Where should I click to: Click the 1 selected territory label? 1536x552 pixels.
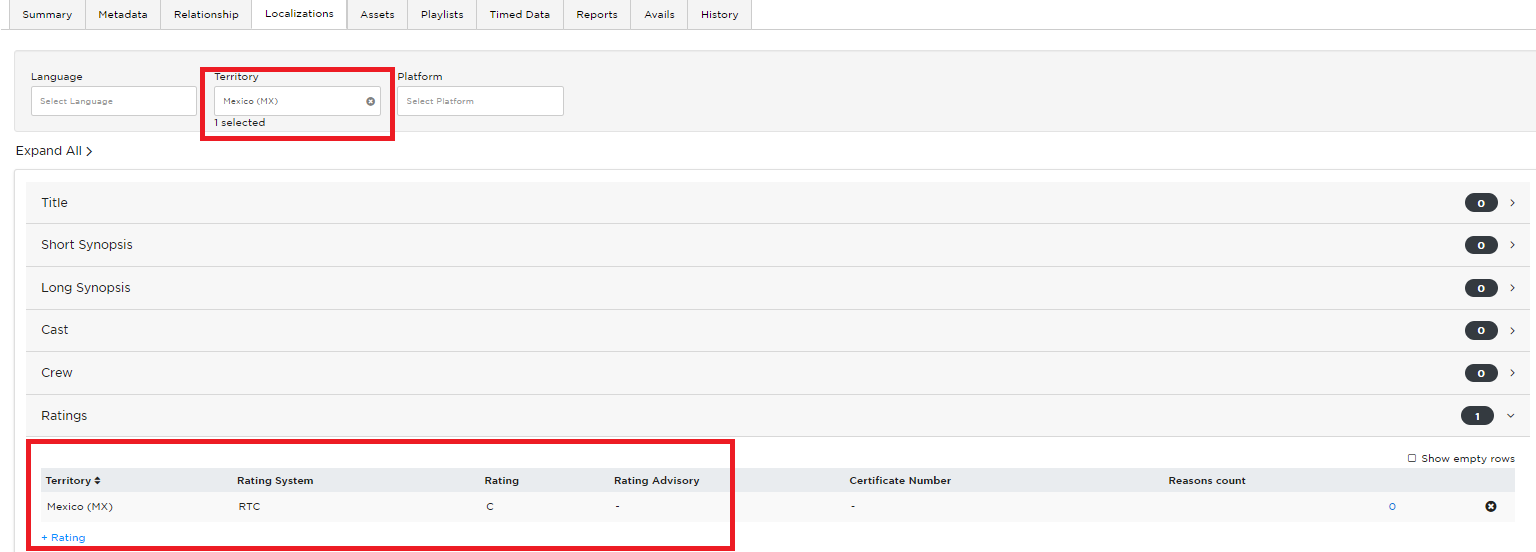(240, 123)
